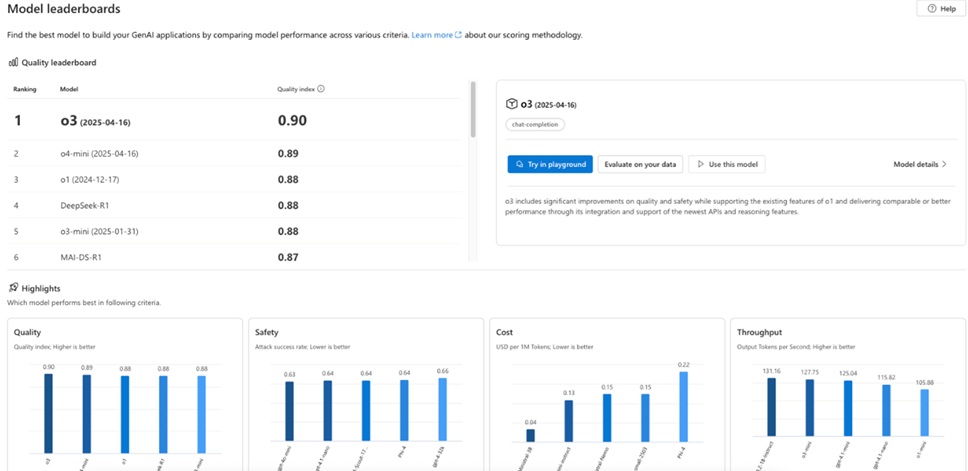Open the Learn more link
The image size is (968, 471).
pos(436,35)
